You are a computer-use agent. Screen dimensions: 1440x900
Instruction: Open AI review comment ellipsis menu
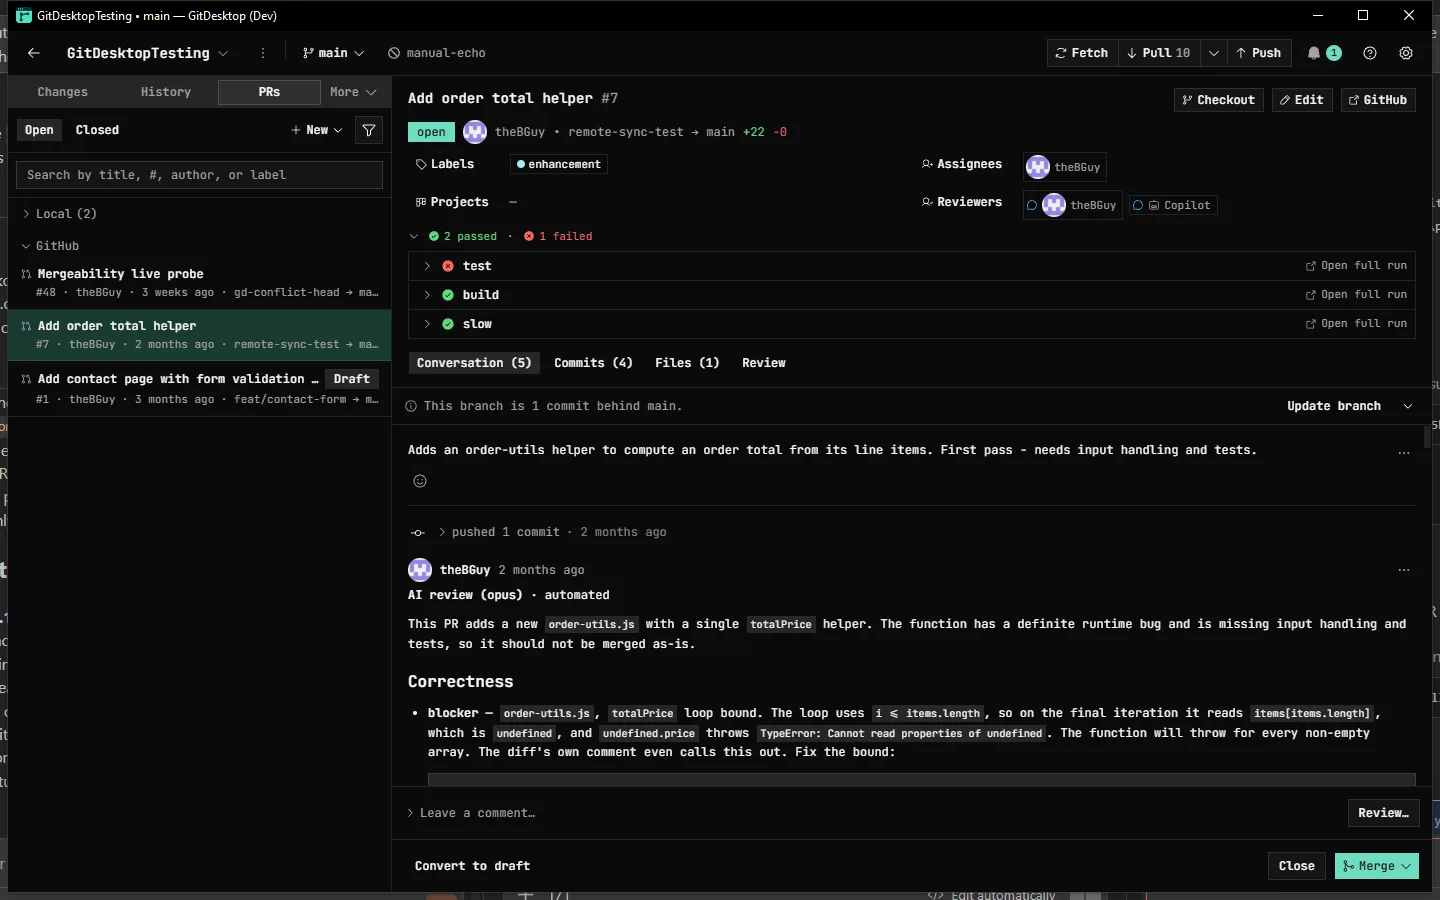(x=1404, y=570)
